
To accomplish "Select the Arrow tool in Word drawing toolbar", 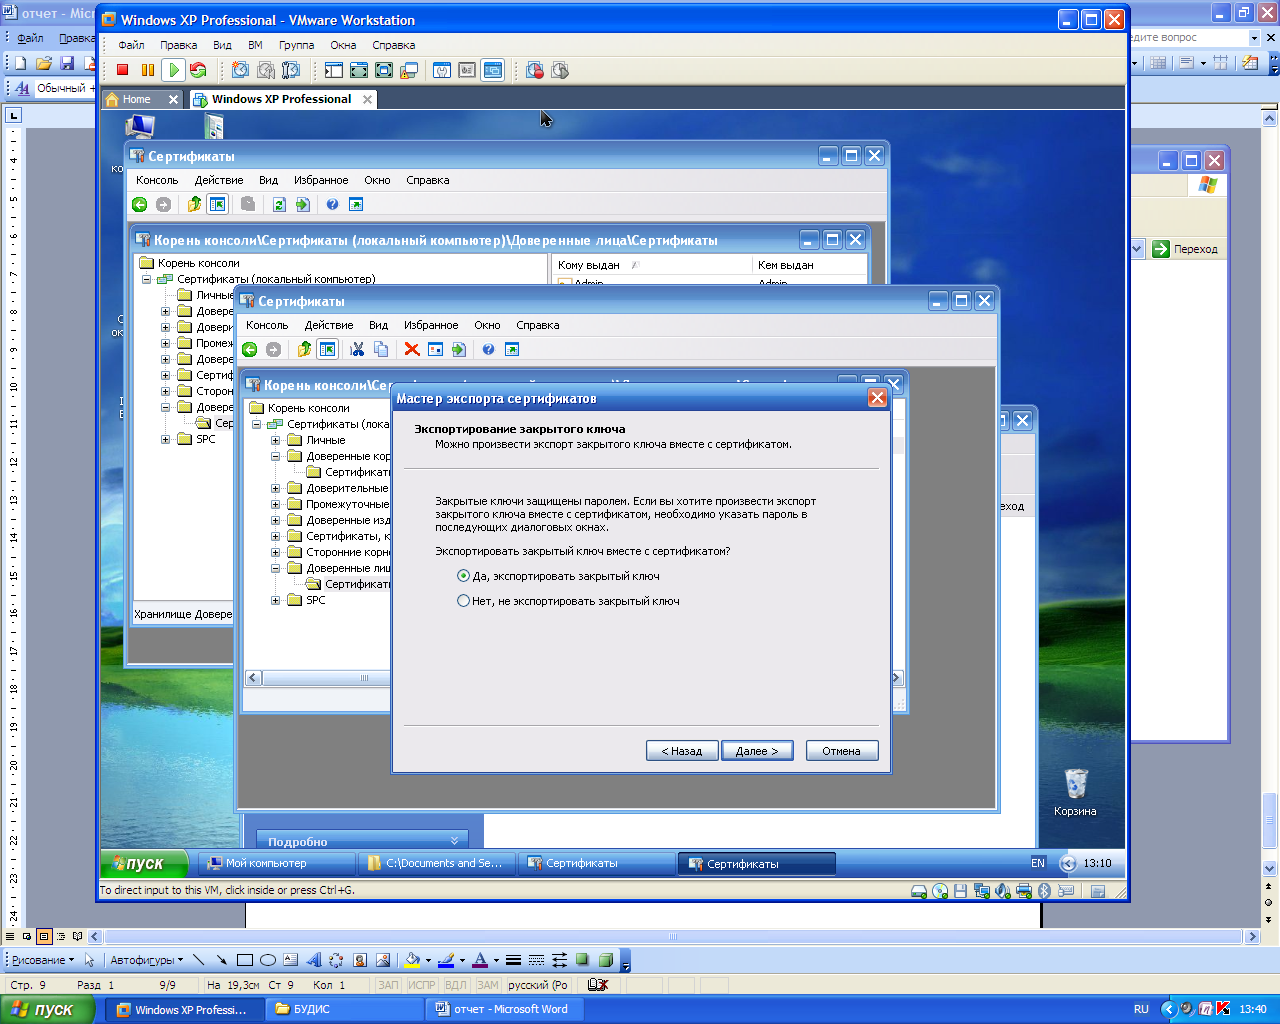I will click(x=221, y=960).
